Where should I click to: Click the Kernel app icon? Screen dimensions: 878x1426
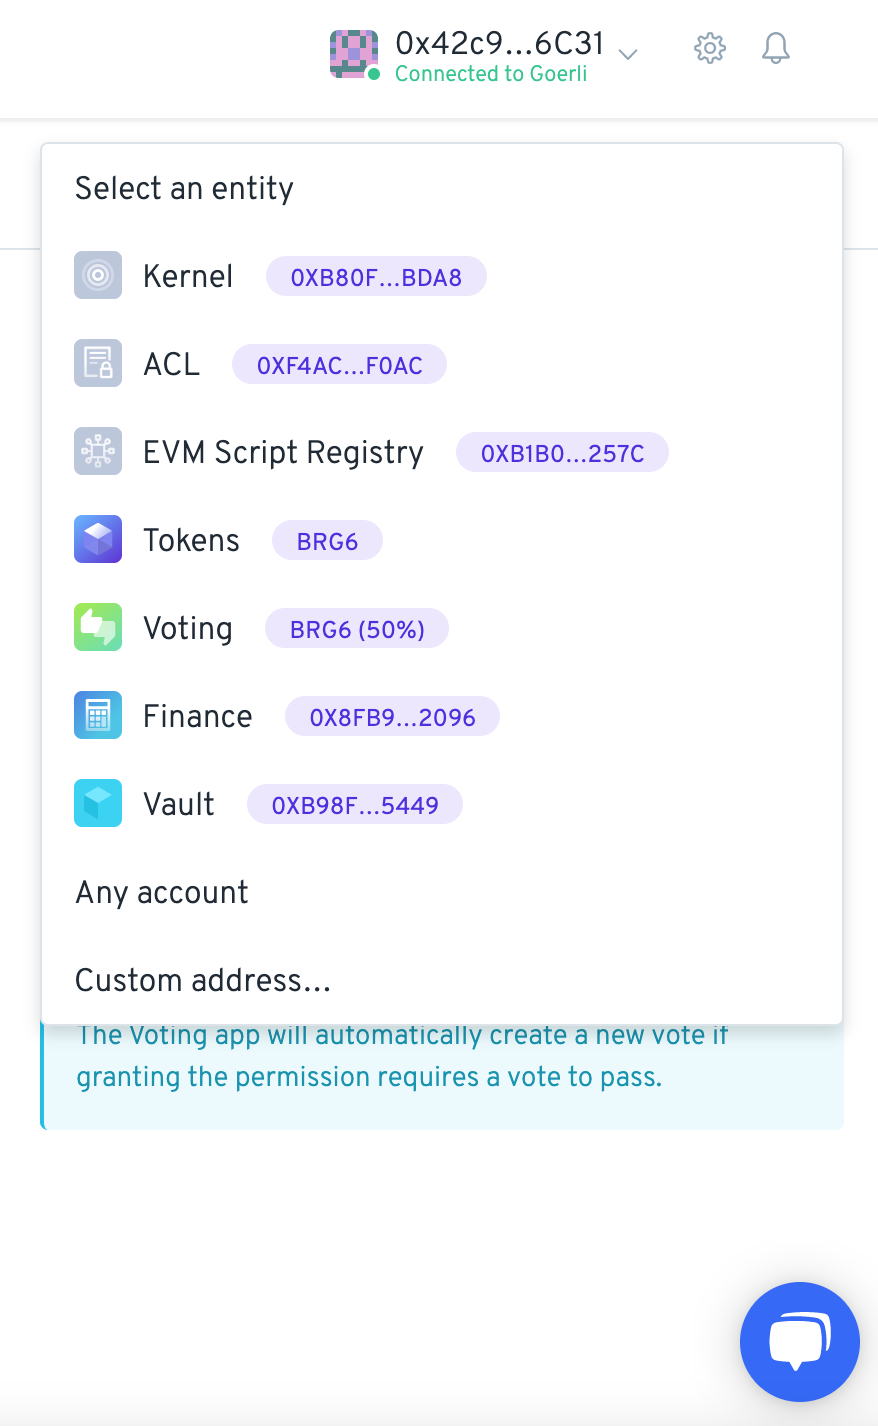(x=98, y=275)
